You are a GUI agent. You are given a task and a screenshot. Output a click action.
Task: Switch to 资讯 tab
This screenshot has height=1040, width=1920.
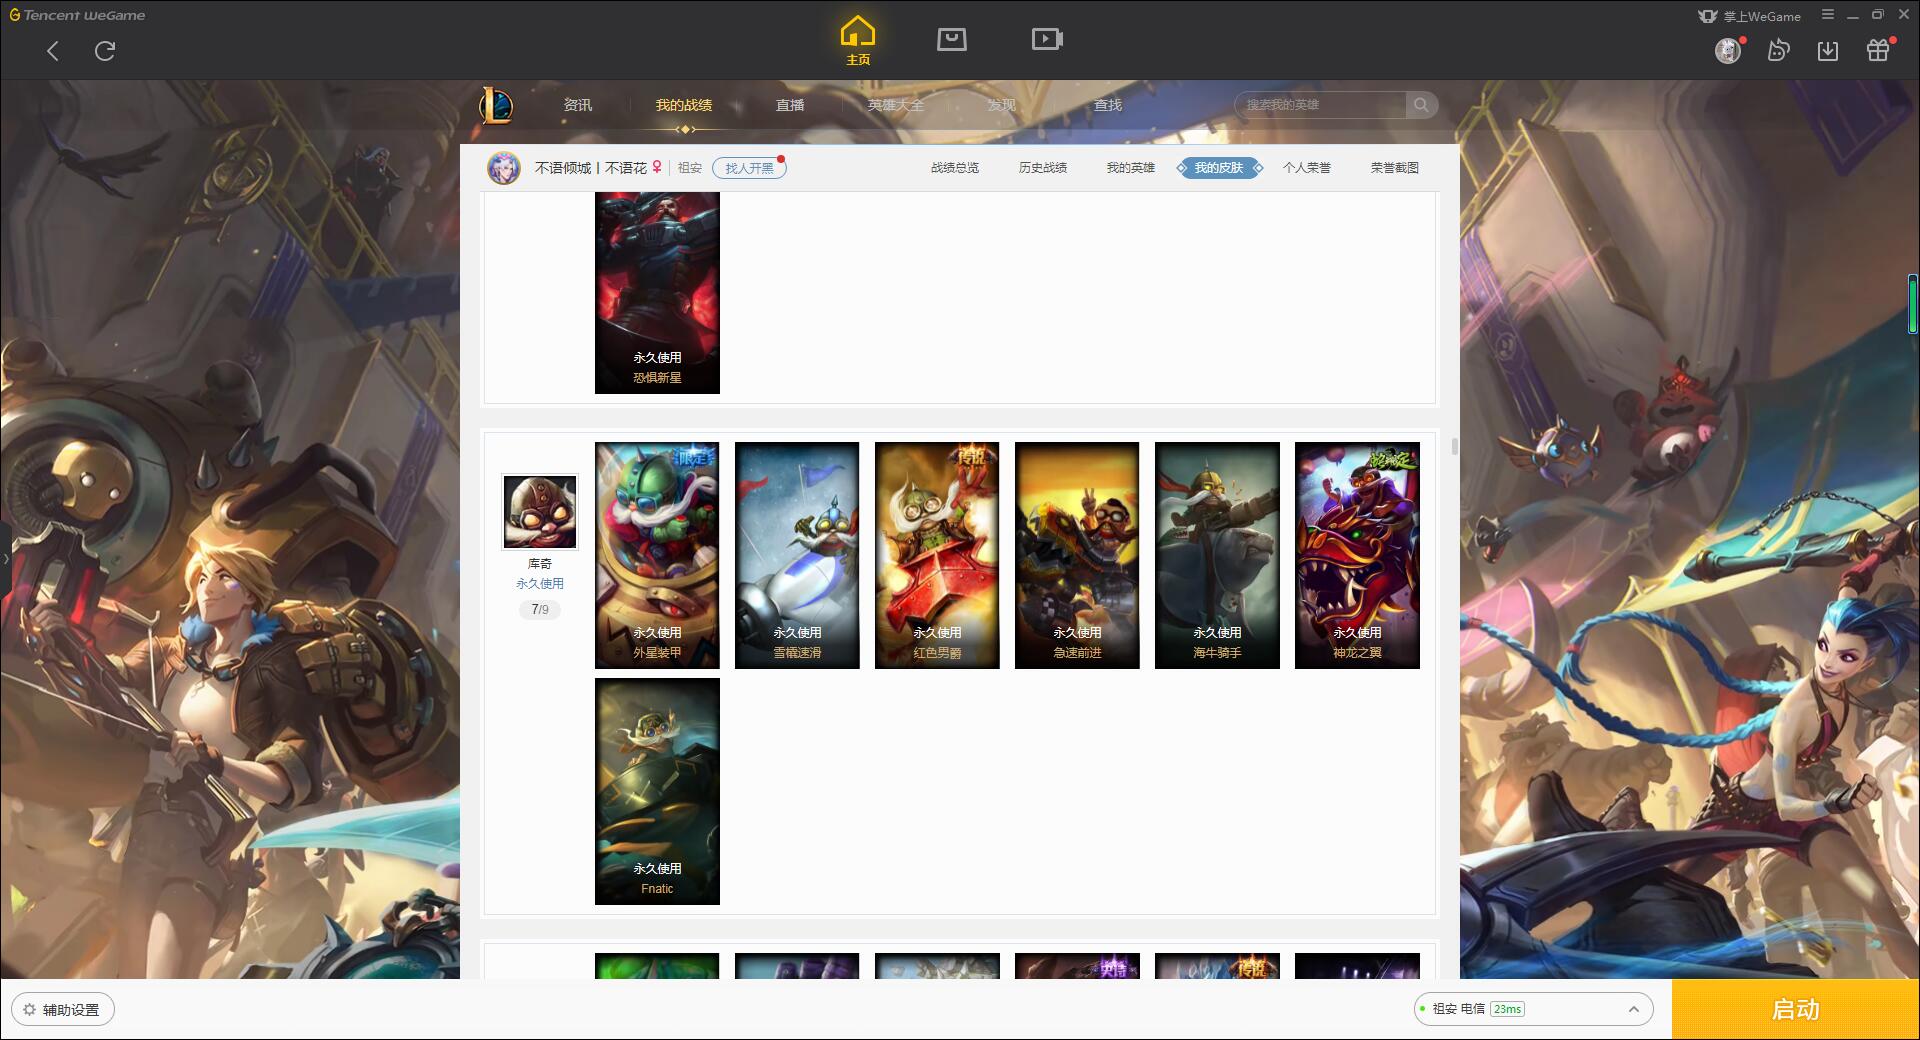(x=578, y=105)
